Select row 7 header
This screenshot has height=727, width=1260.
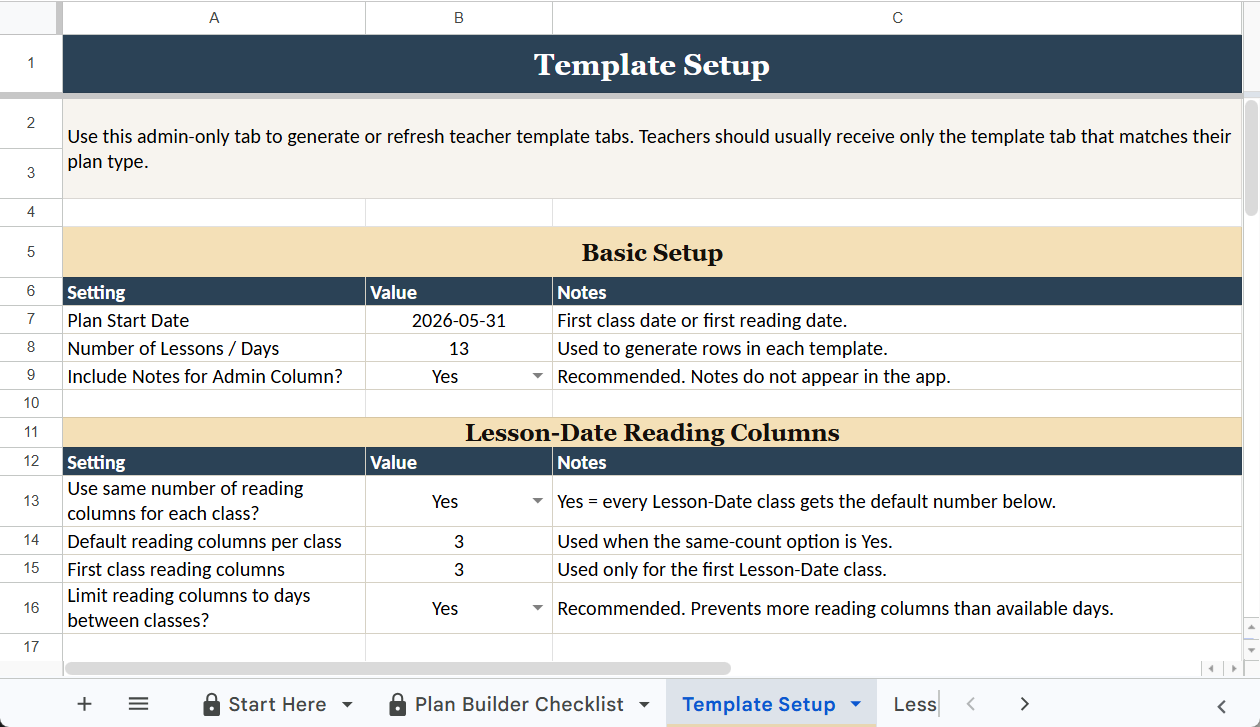[x=31, y=320]
